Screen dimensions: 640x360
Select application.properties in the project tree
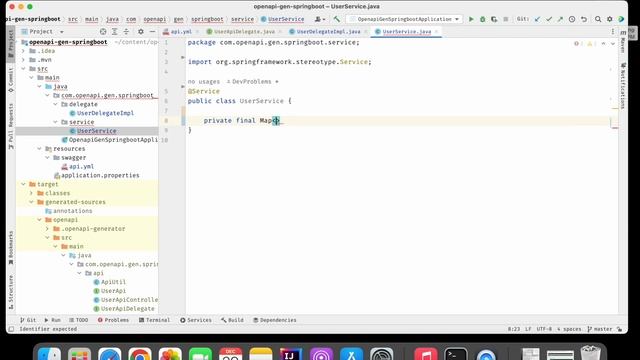coord(100,175)
